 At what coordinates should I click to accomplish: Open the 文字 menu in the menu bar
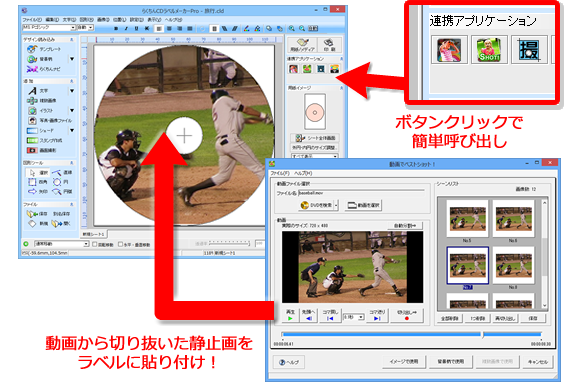click(x=69, y=19)
